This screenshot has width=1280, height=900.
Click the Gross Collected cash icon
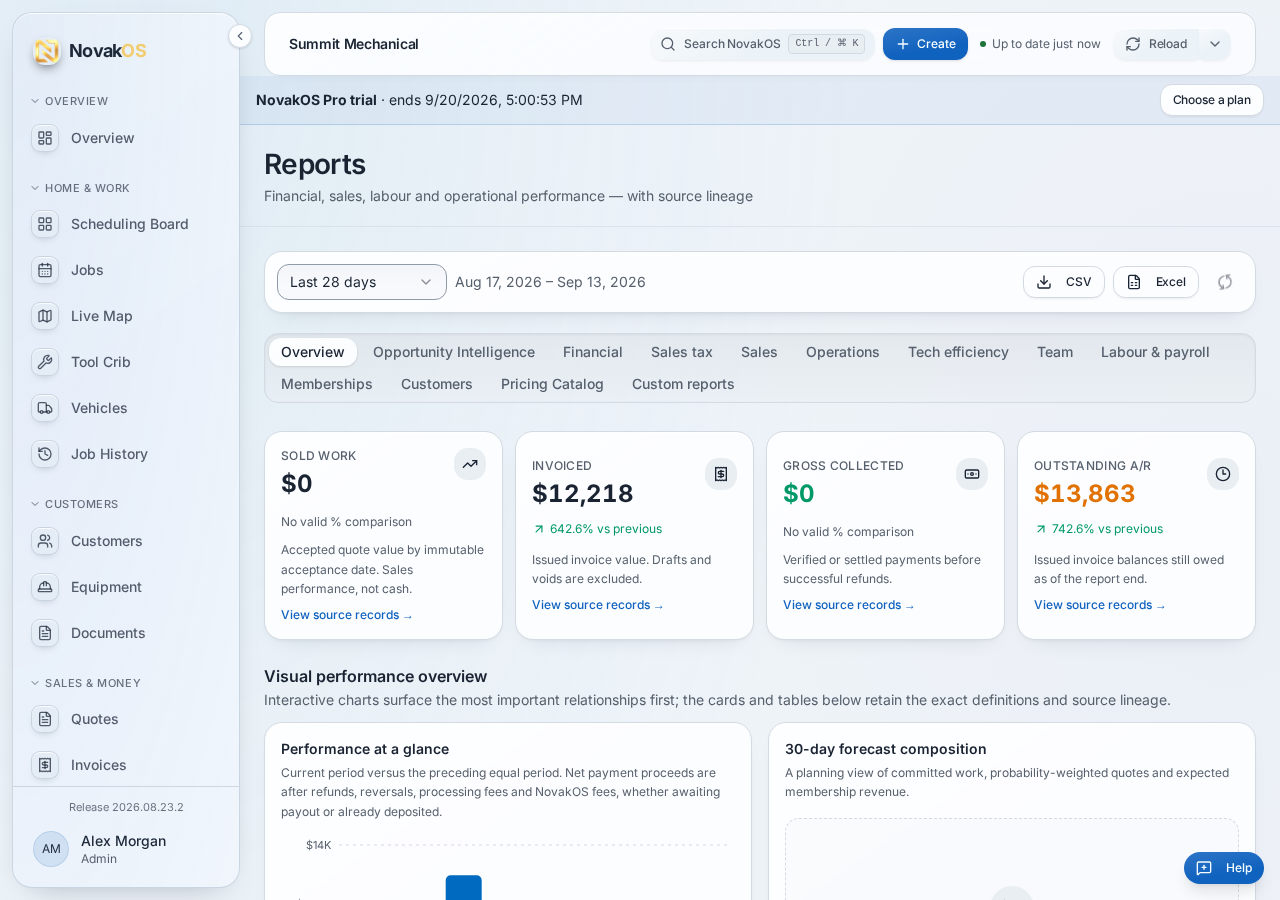coord(972,474)
